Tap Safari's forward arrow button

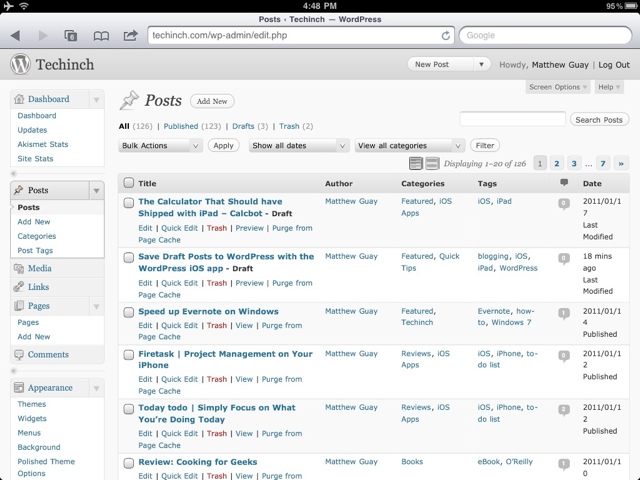(x=42, y=36)
